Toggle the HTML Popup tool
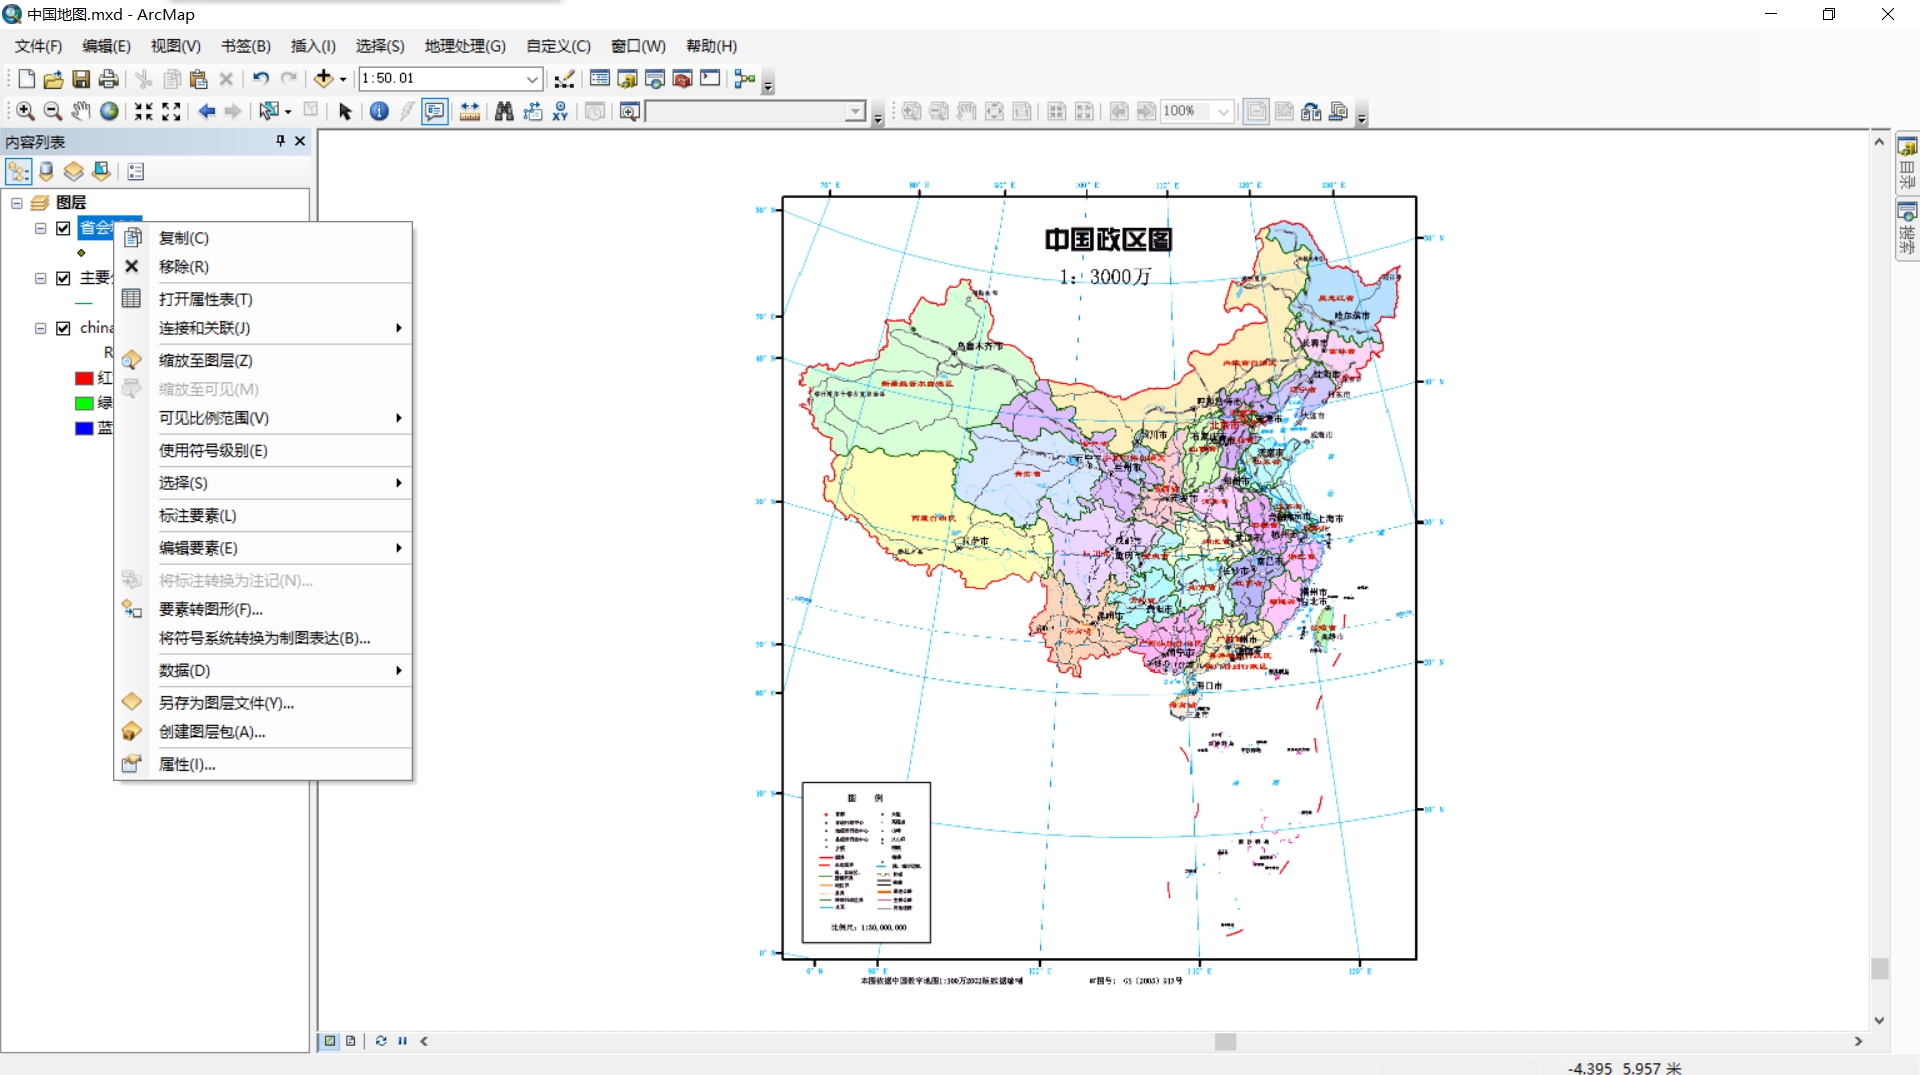 pyautogui.click(x=434, y=112)
